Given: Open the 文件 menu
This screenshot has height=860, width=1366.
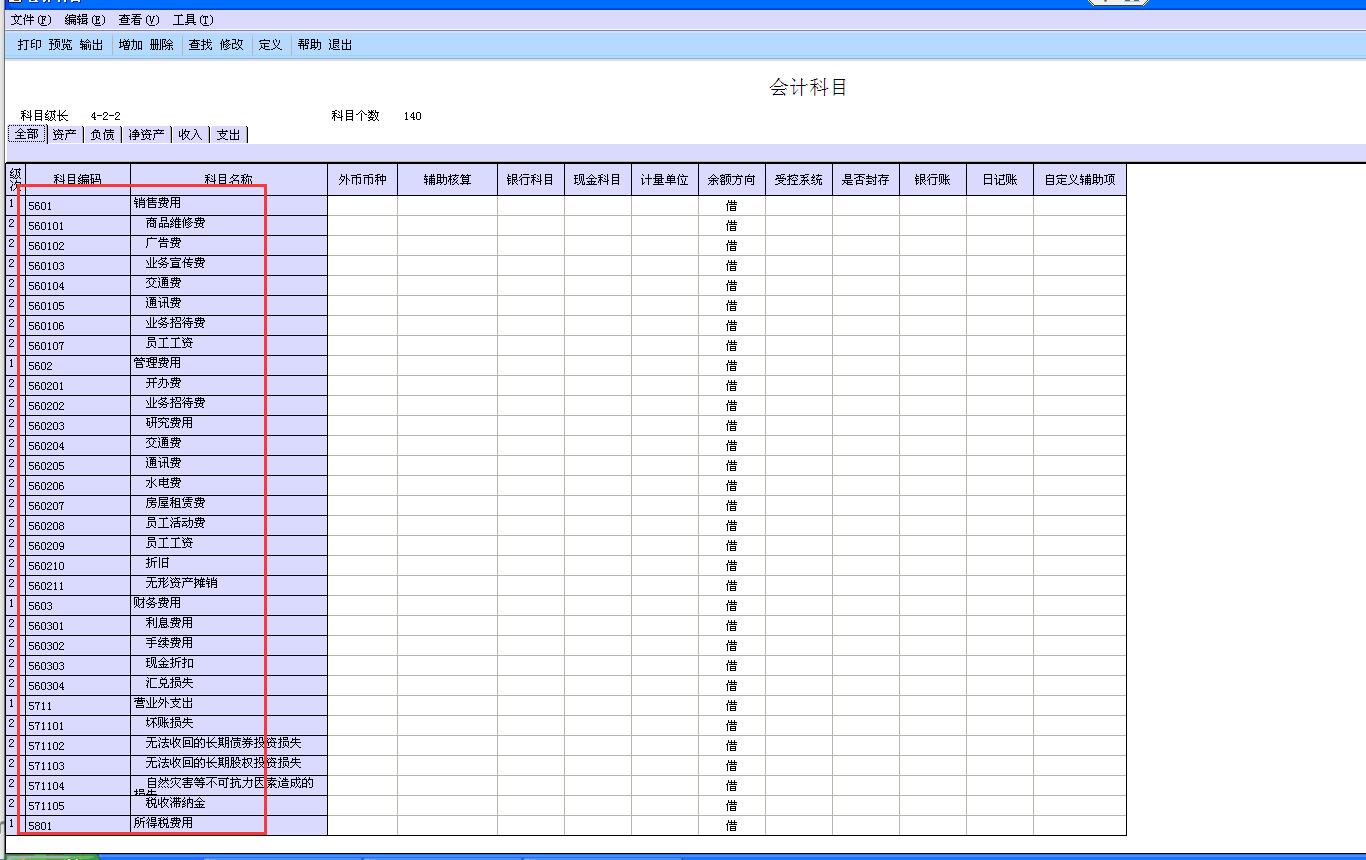Looking at the screenshot, I should click(x=30, y=20).
